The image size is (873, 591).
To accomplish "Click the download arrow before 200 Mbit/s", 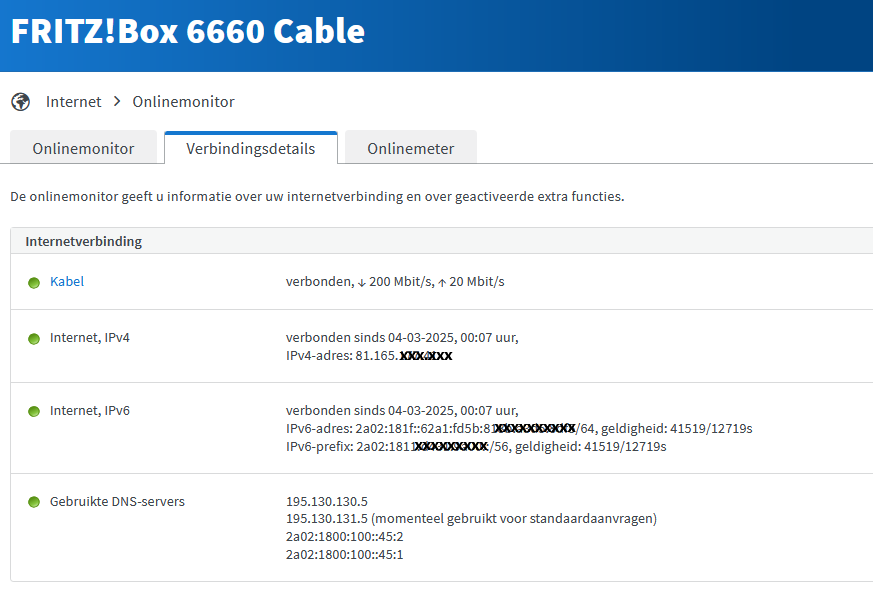I will [x=362, y=283].
